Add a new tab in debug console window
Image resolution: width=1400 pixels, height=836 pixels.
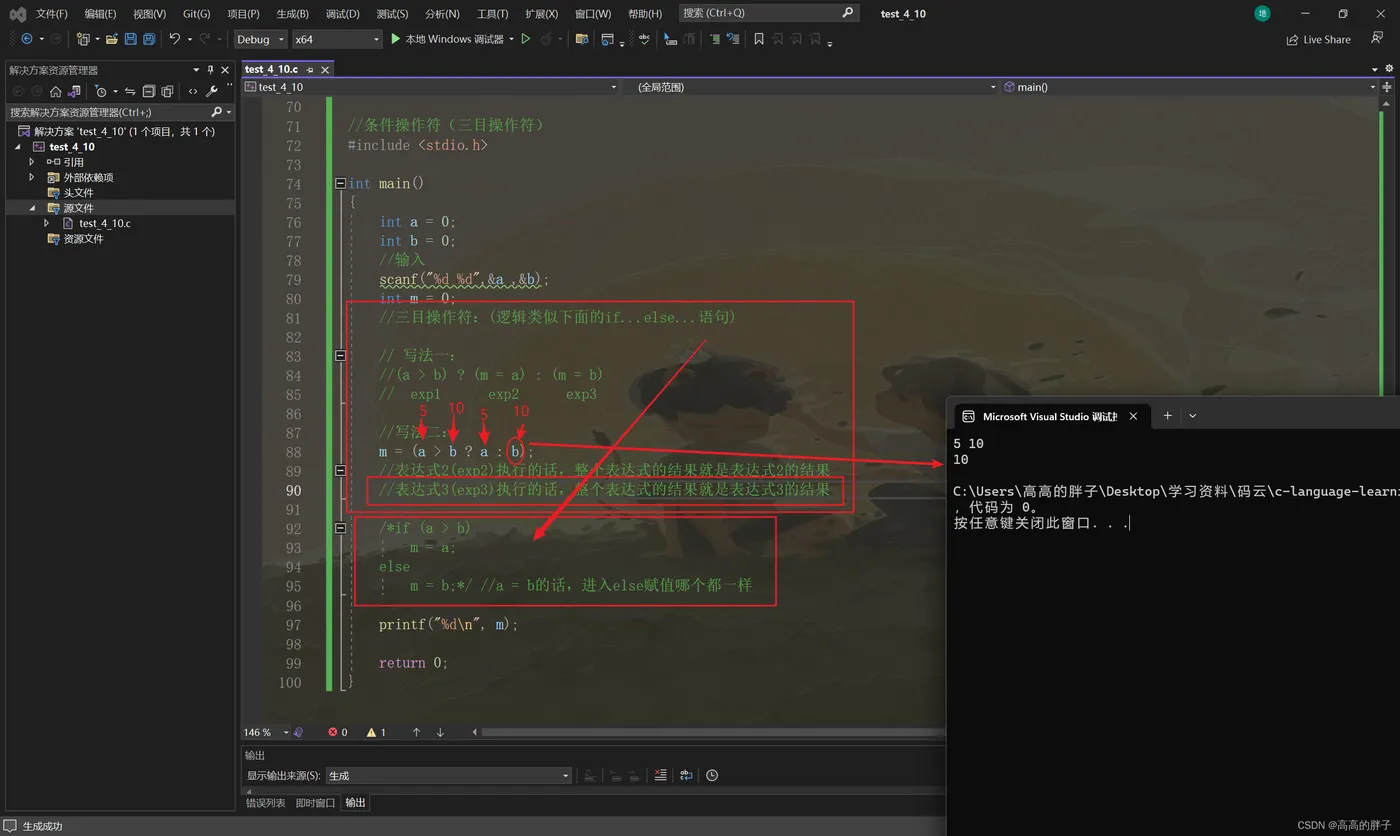(x=1167, y=416)
